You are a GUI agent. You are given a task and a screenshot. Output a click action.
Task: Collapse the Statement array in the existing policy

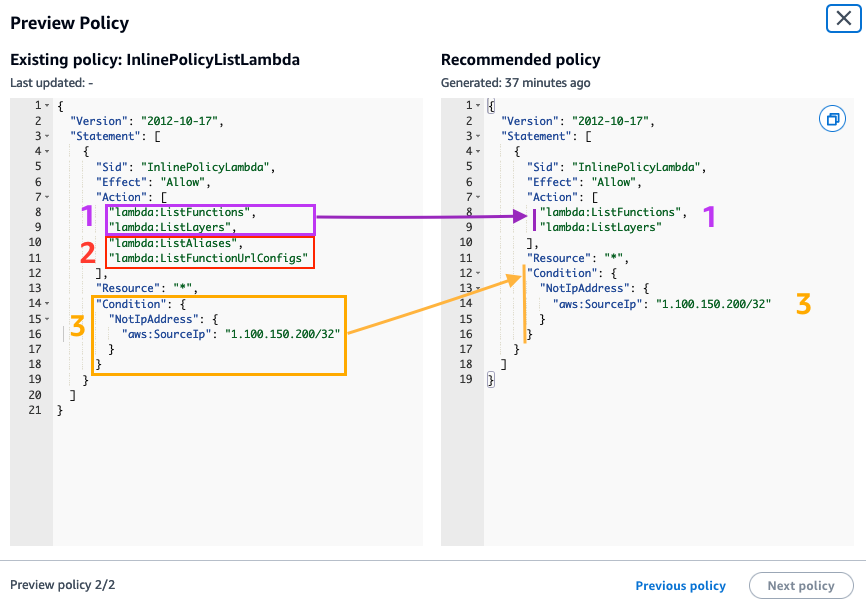tap(47, 135)
